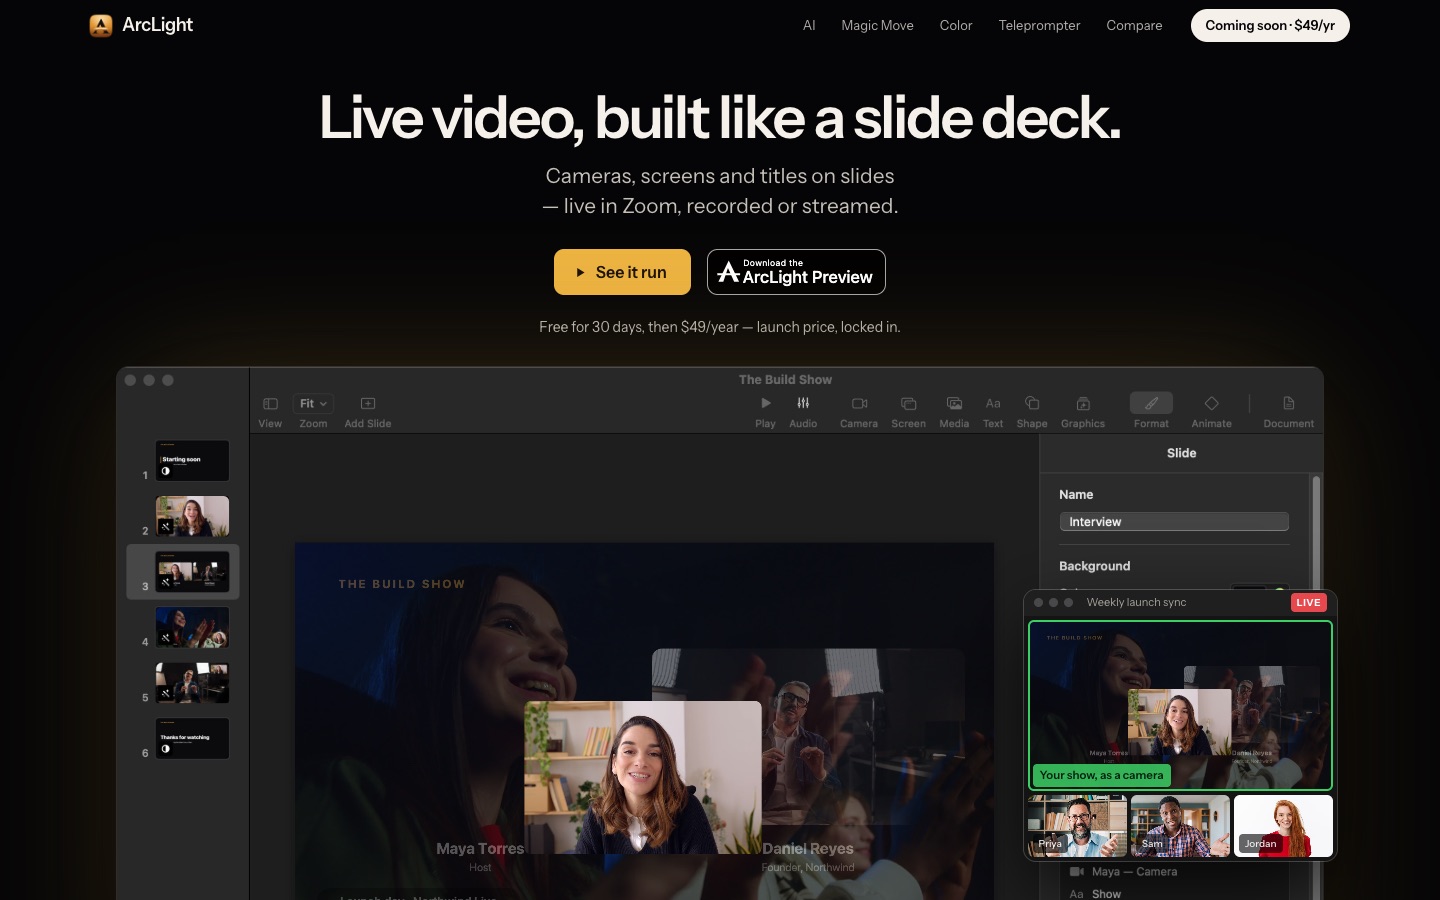Select the Text tool
Screen dimensions: 1440x900
click(993, 403)
